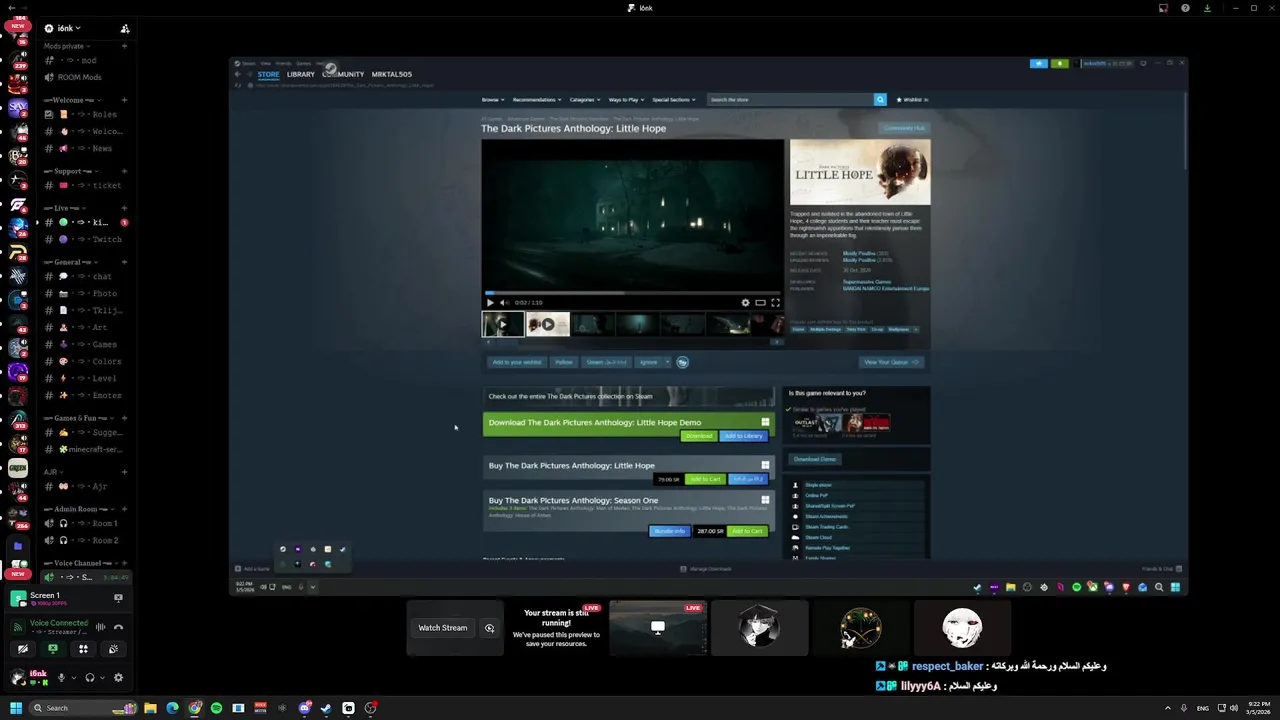Select the live stream preview tile
Image resolution: width=1280 pixels, height=720 pixels.
[657, 628]
